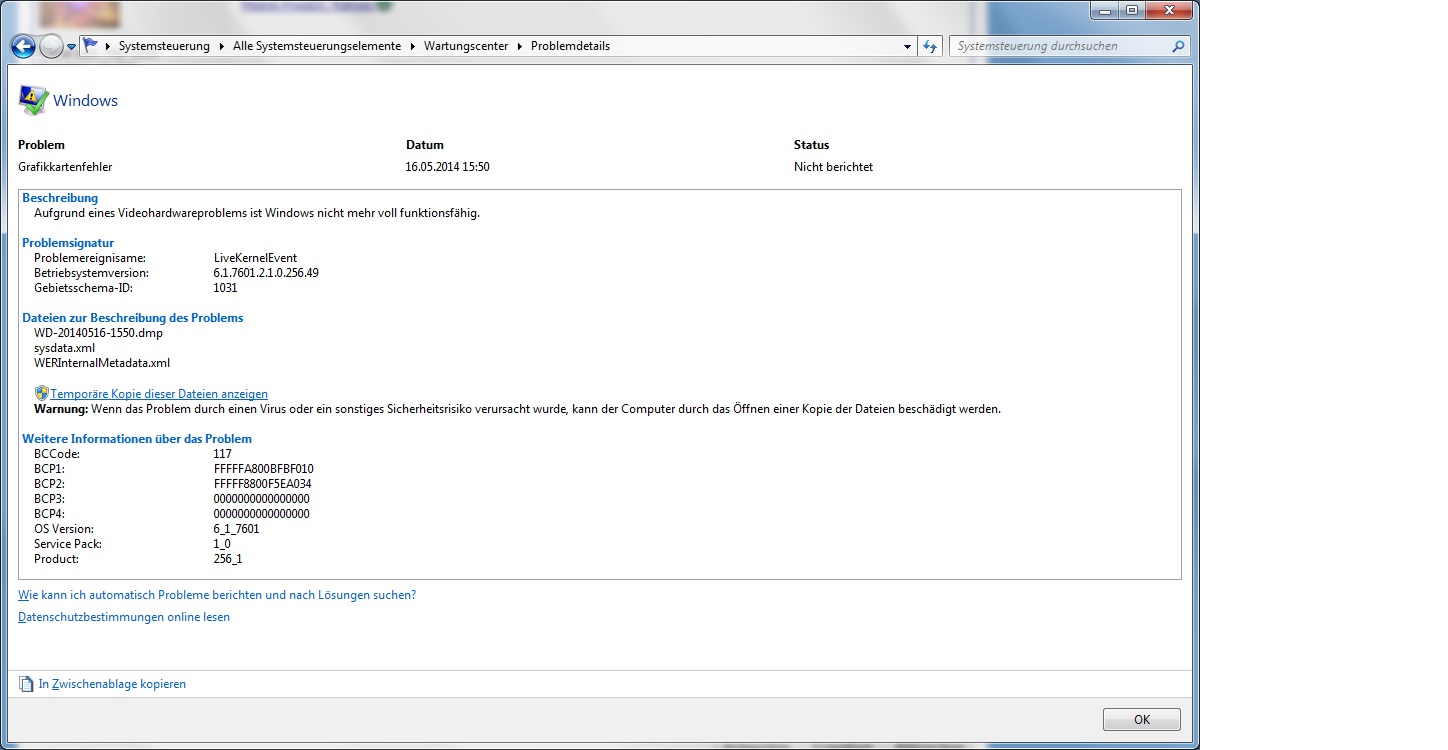The image size is (1448, 750).
Task: Go to Wartungscenter breadcrumb
Action: click(466, 46)
